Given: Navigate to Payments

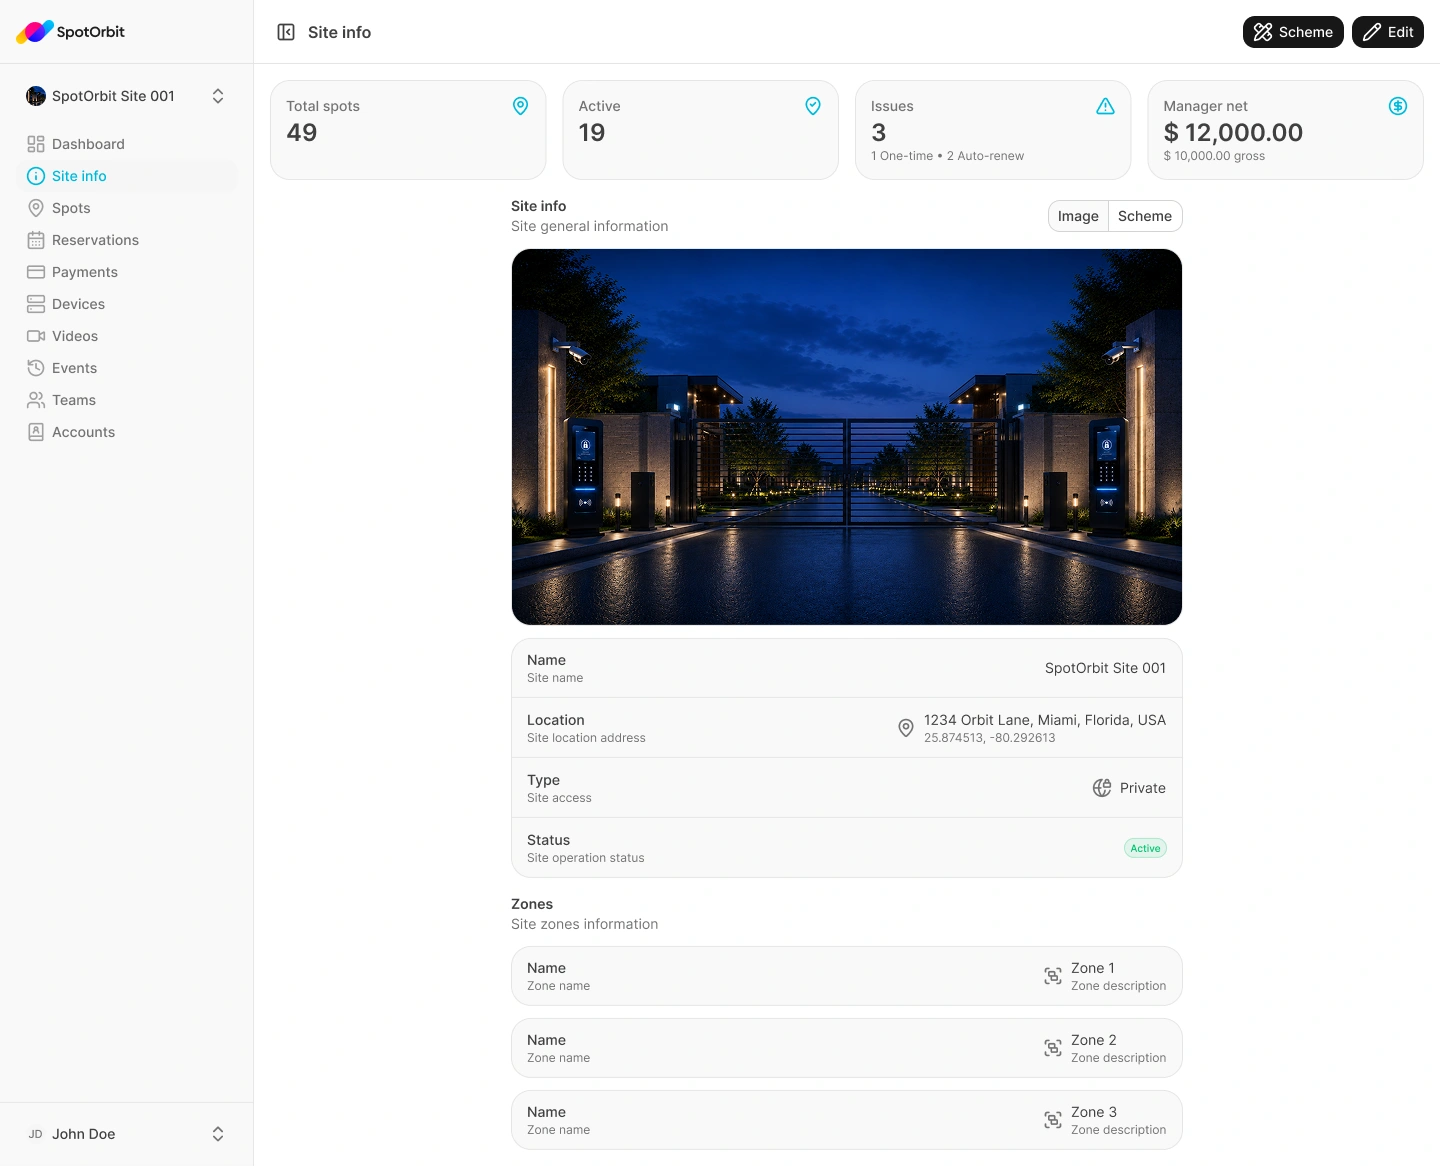Looking at the screenshot, I should coord(127,272).
